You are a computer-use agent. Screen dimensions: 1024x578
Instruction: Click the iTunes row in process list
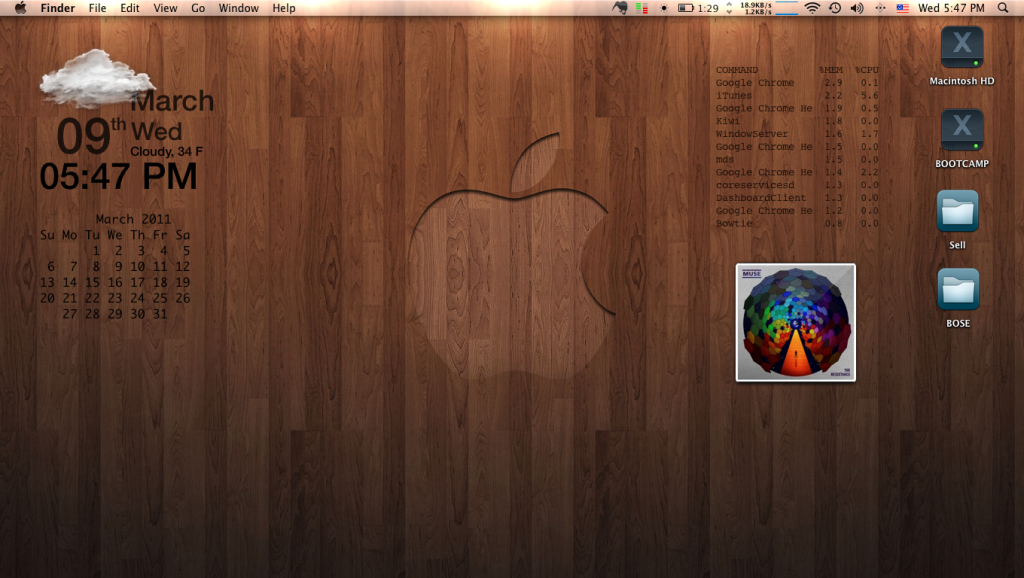pos(797,95)
